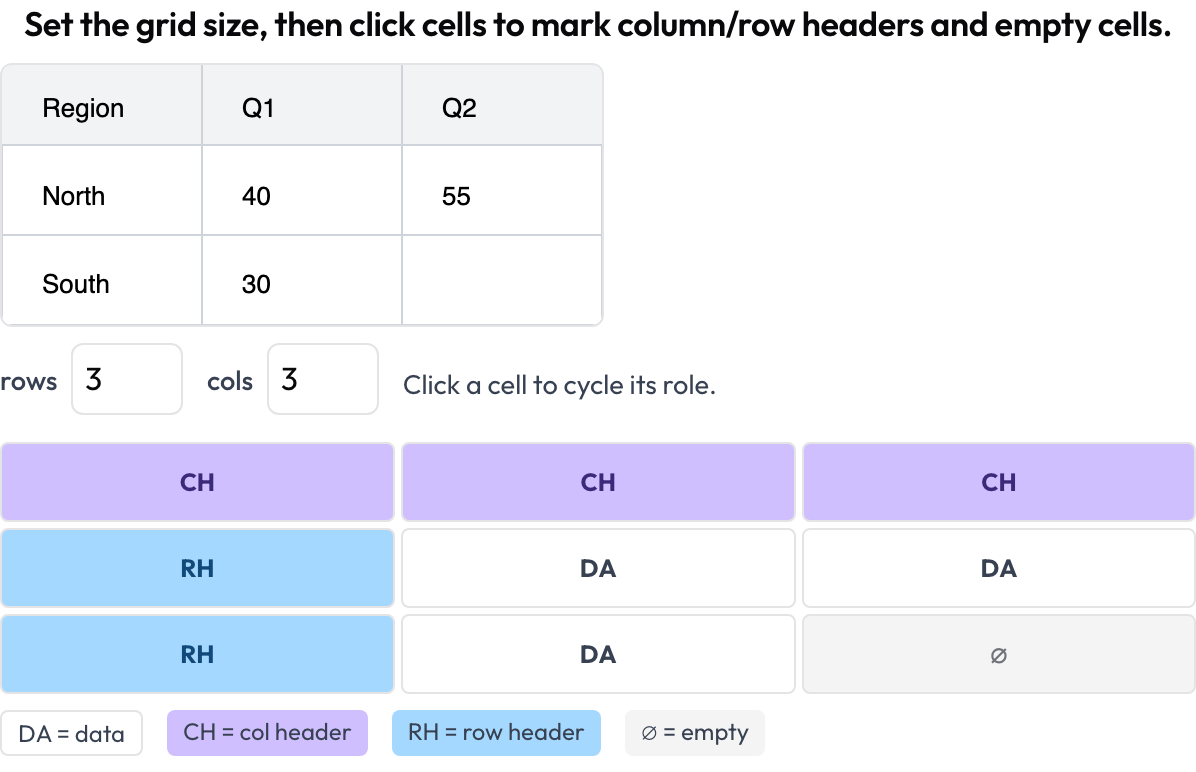Toggle the upper RH row header cell

pyautogui.click(x=197, y=568)
